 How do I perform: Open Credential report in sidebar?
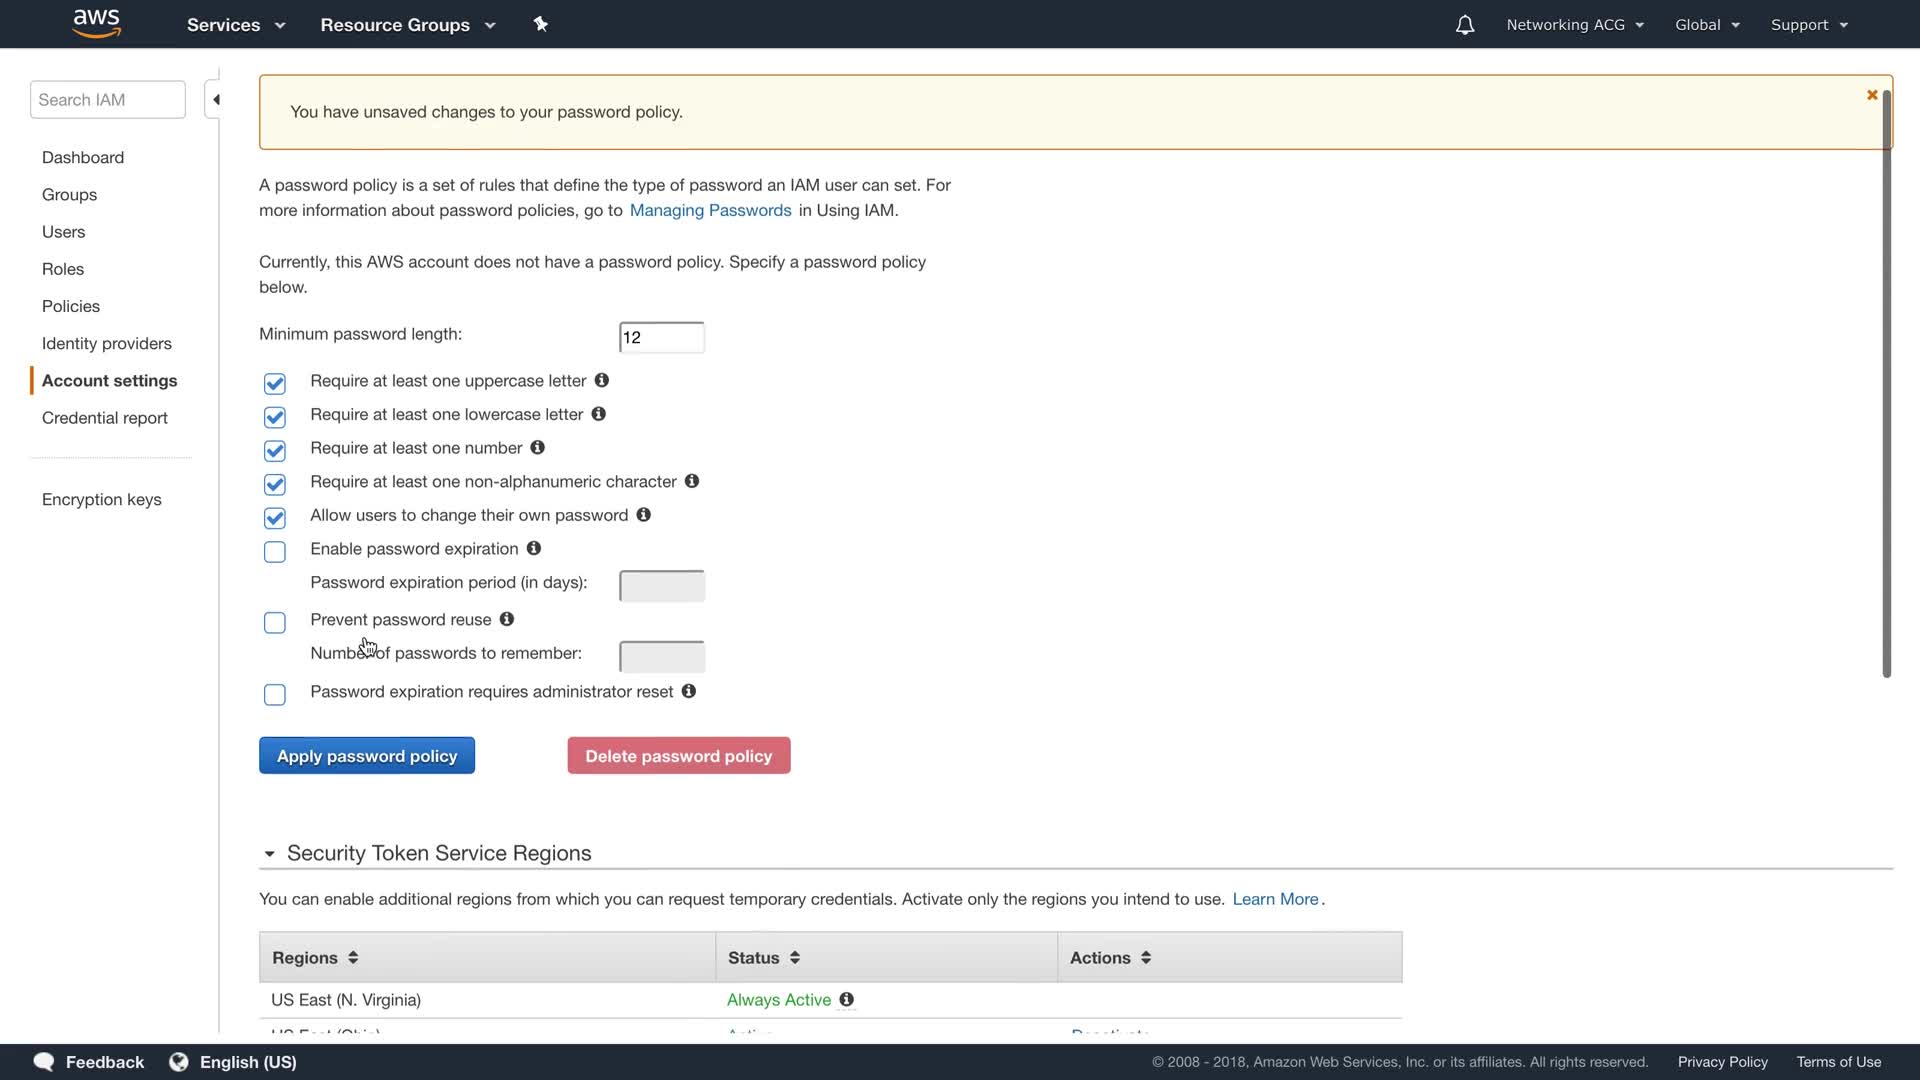105,418
